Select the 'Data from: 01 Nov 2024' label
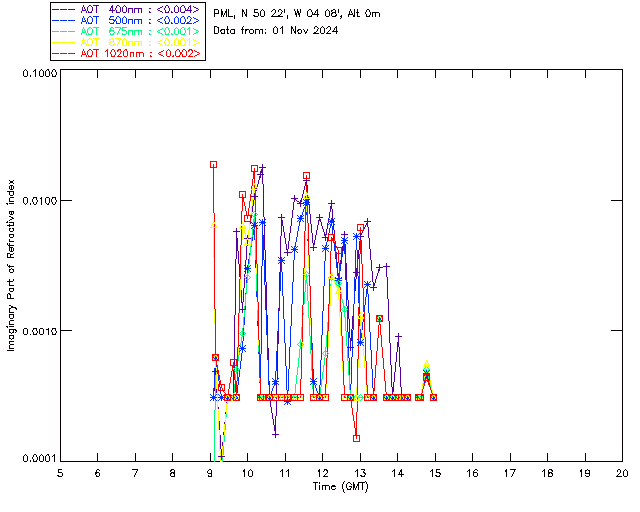 tap(276, 30)
